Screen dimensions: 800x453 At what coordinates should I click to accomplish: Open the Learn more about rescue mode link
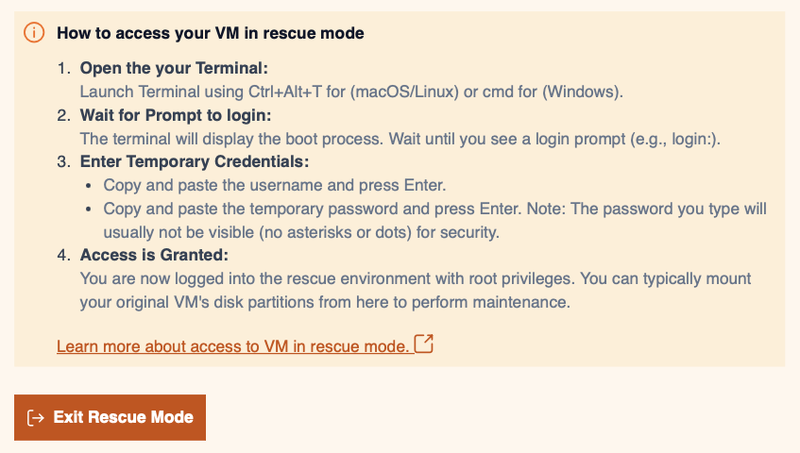[x=232, y=346]
